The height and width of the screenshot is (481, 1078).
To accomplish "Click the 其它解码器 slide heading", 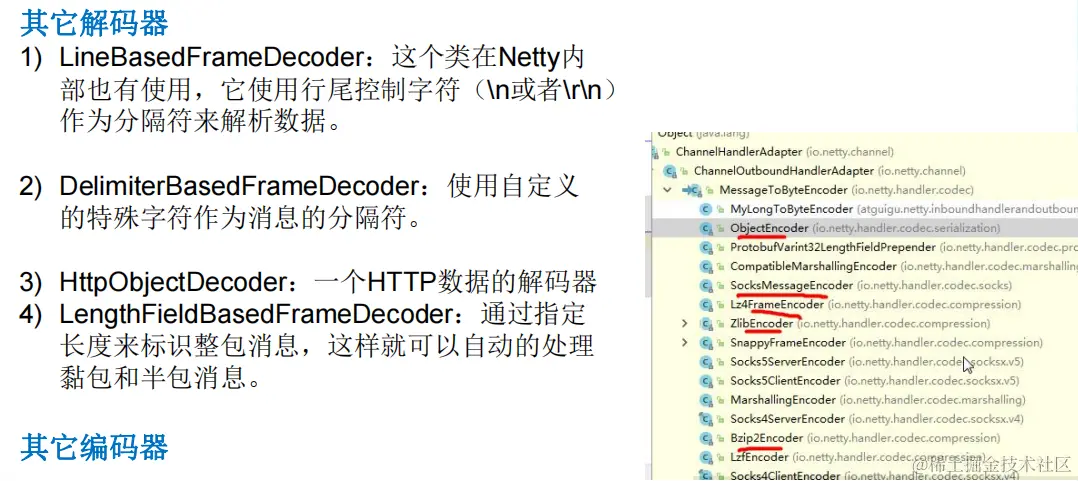I will click(94, 25).
